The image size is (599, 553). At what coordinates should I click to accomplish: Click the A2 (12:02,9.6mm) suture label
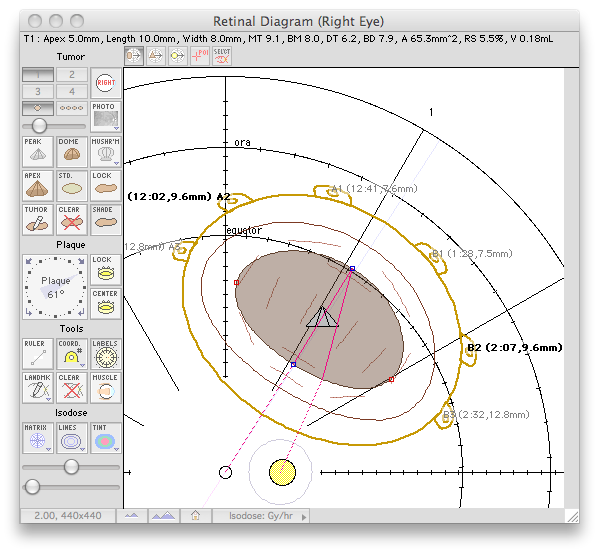[x=178, y=197]
